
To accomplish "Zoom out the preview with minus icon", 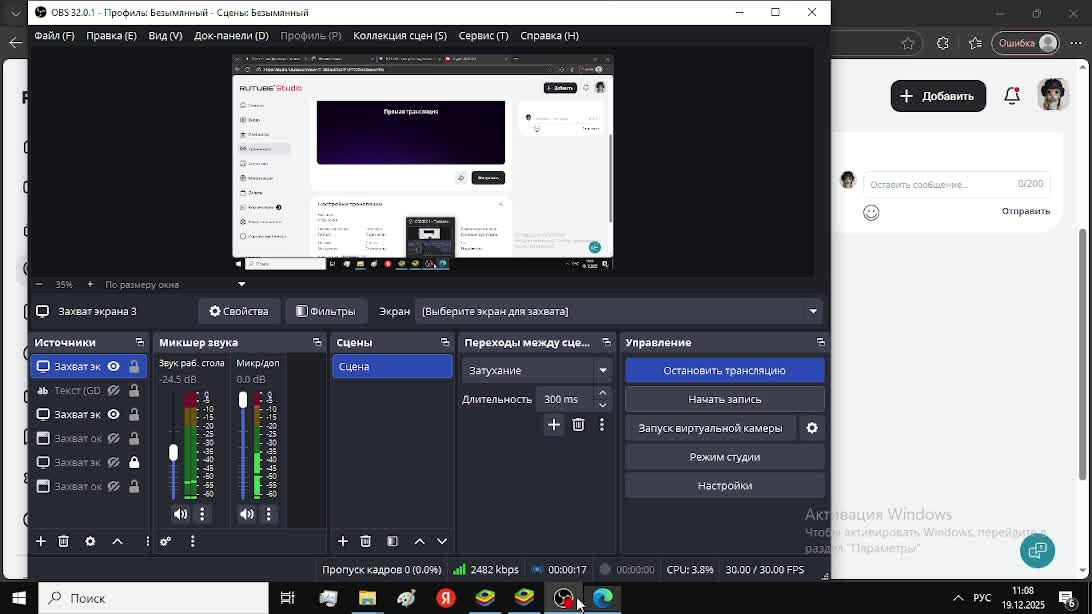I will (39, 284).
